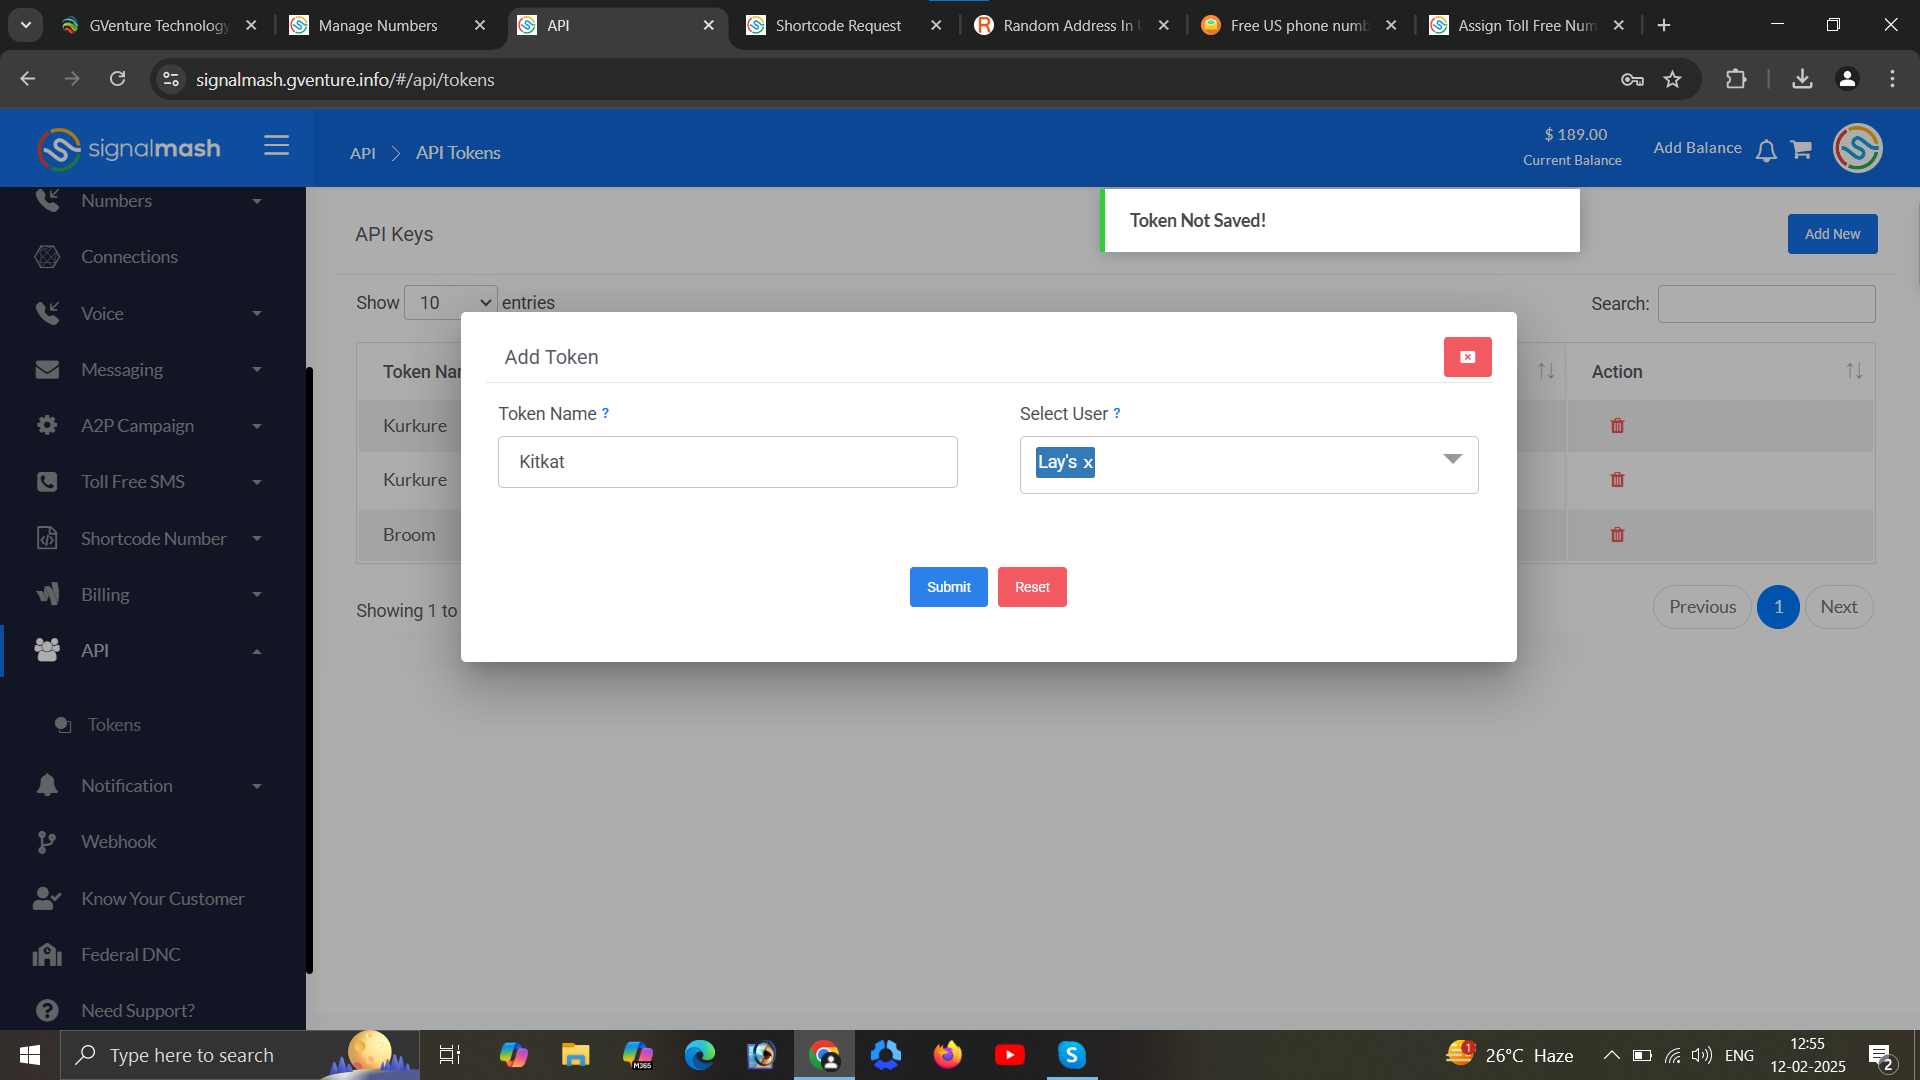Image resolution: width=1920 pixels, height=1080 pixels.
Task: Click the Token Name help icon
Action: click(x=605, y=413)
